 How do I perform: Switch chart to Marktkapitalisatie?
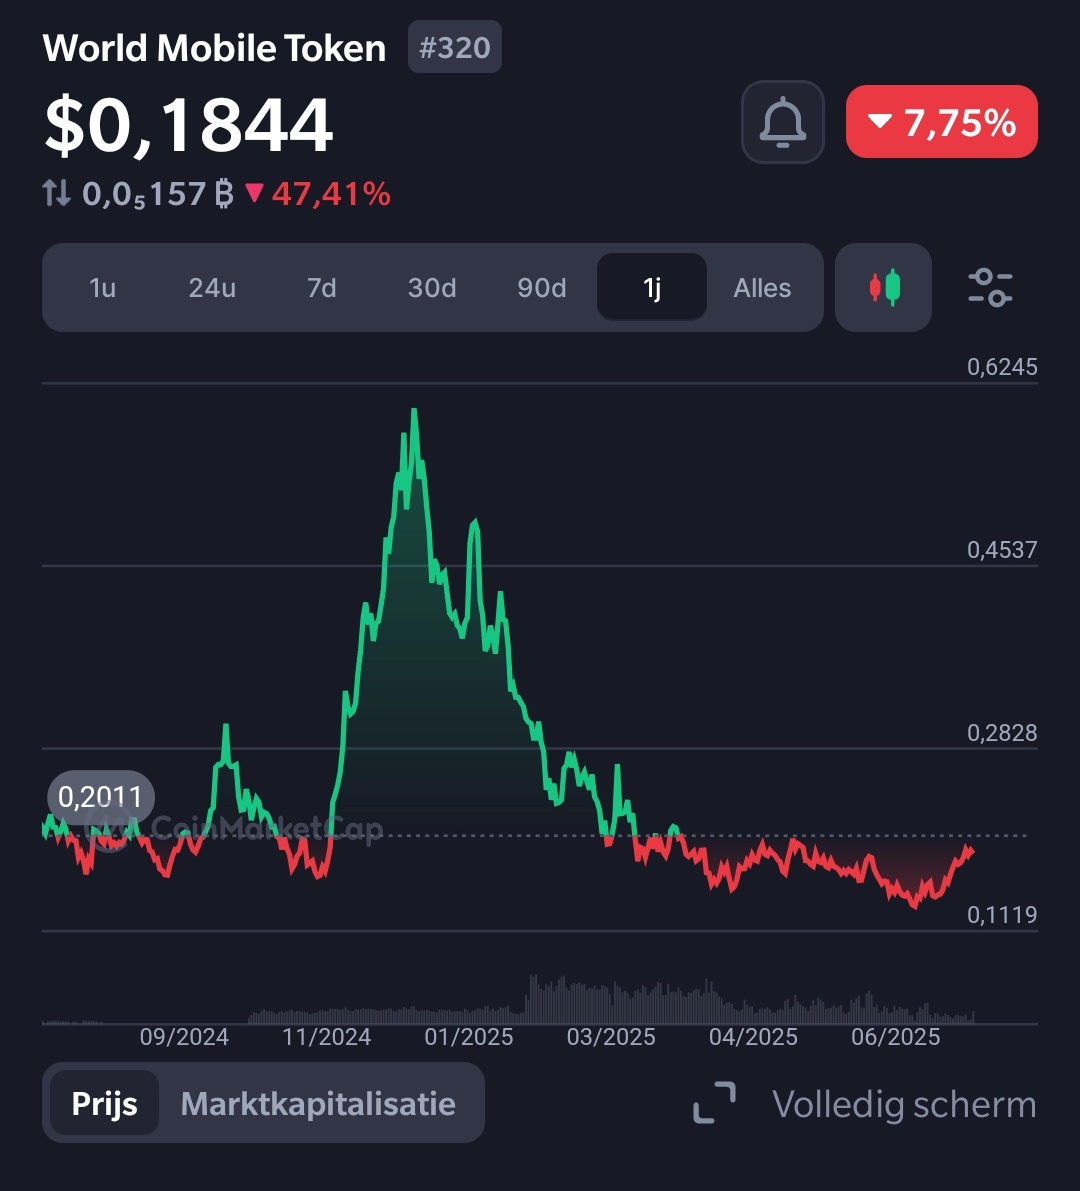click(318, 1104)
